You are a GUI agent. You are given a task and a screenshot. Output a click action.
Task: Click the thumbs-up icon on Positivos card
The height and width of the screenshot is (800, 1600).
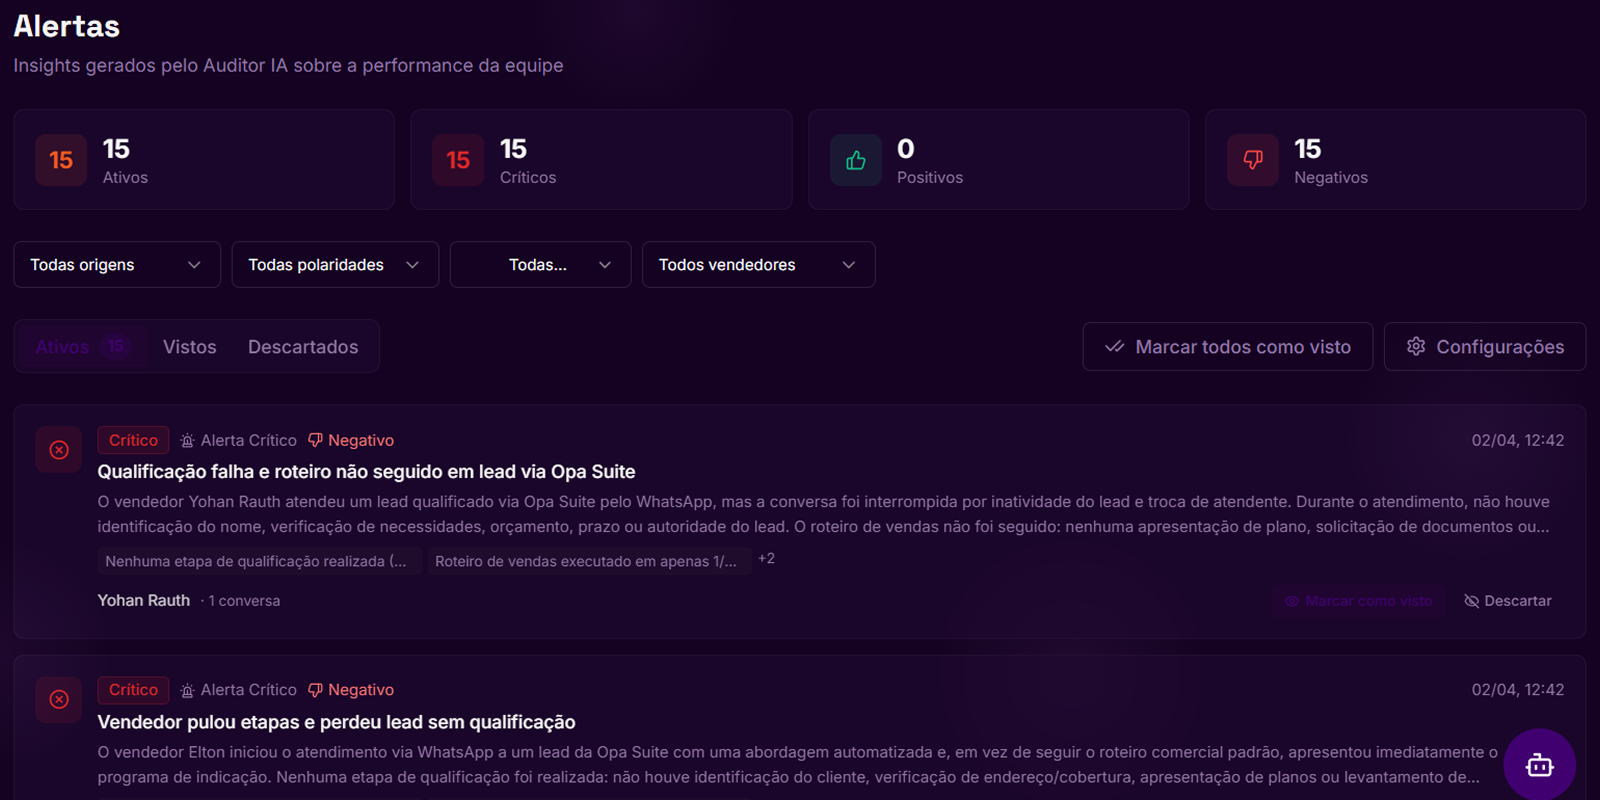pos(855,160)
